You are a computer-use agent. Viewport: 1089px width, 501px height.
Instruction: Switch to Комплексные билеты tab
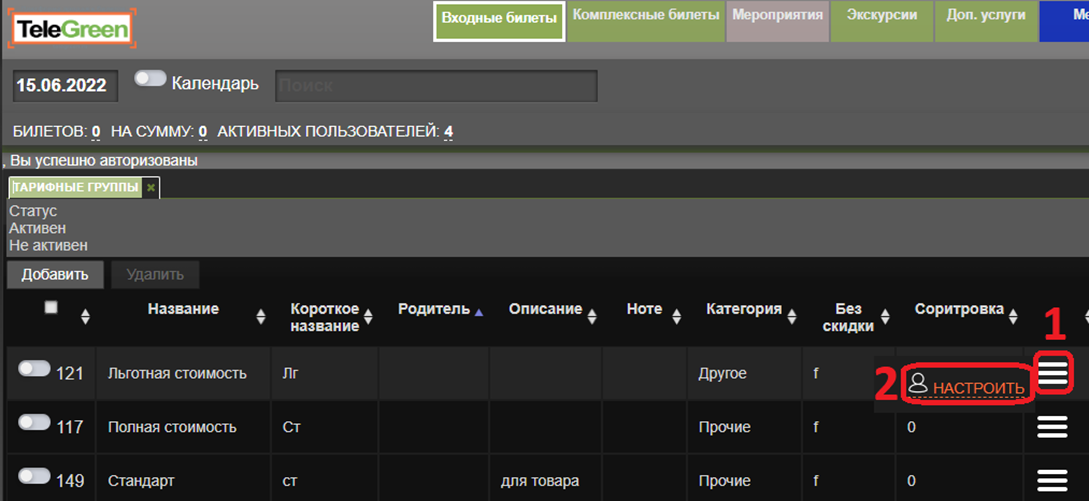646,17
